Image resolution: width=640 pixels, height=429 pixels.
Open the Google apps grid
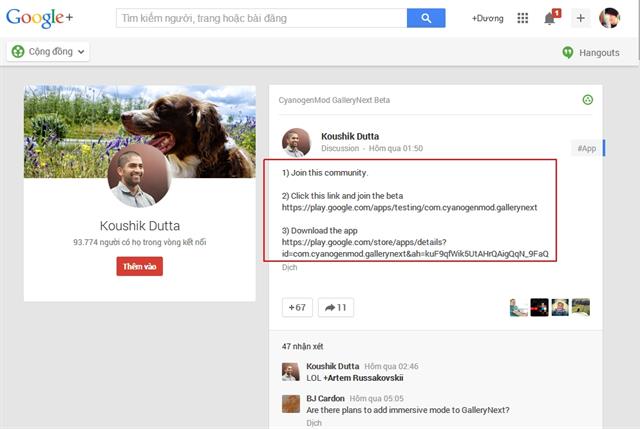click(x=522, y=18)
